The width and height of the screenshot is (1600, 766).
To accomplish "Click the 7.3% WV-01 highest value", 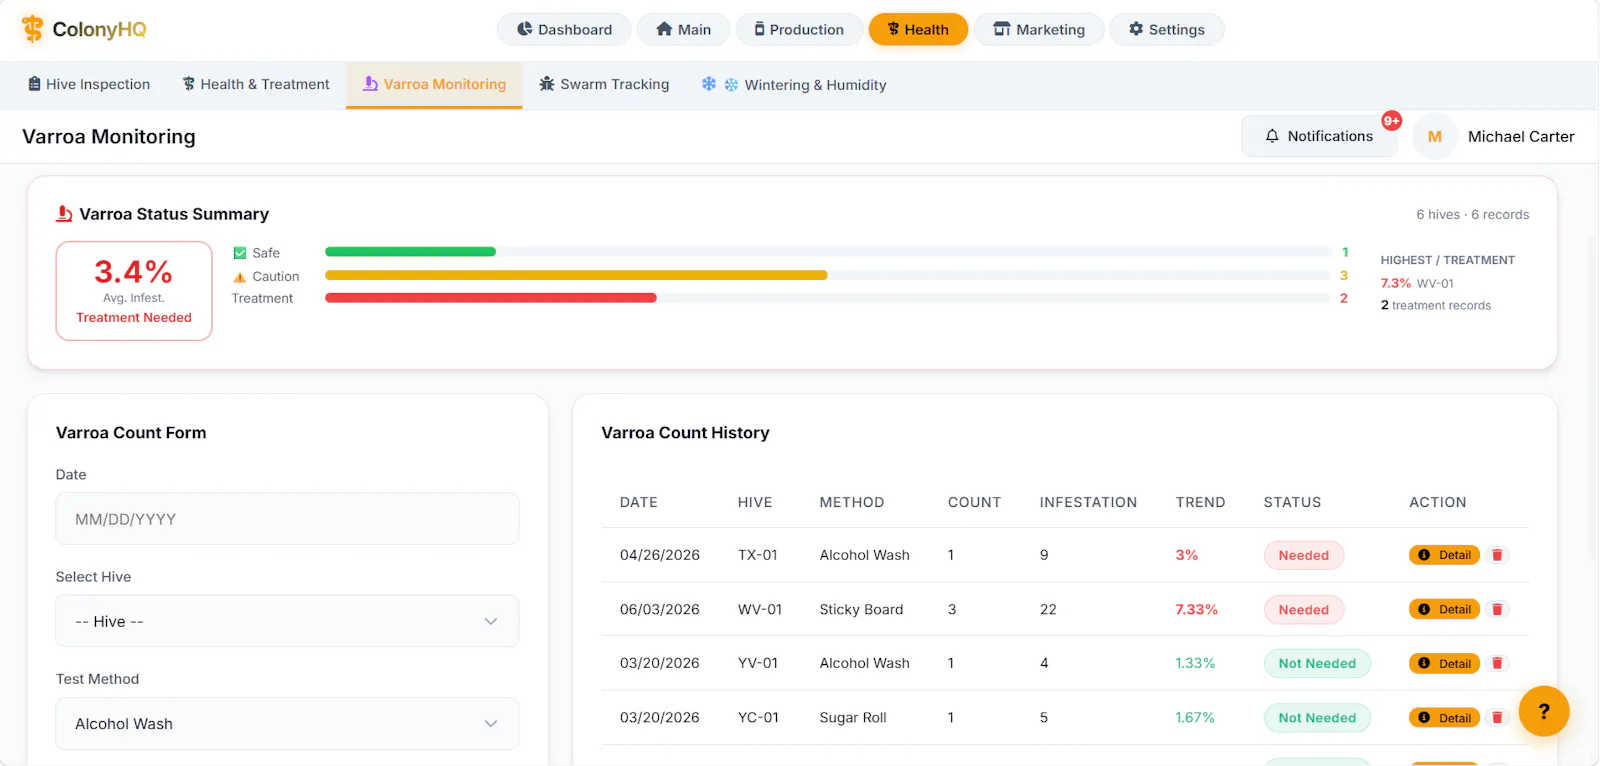I will point(1417,283).
